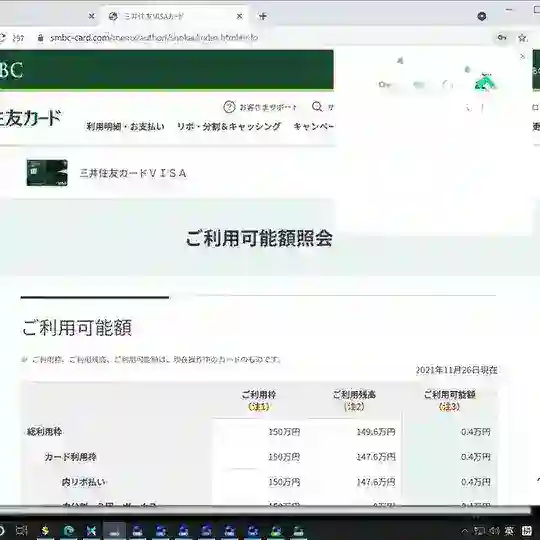Open the network icon in the system tray

(479, 530)
